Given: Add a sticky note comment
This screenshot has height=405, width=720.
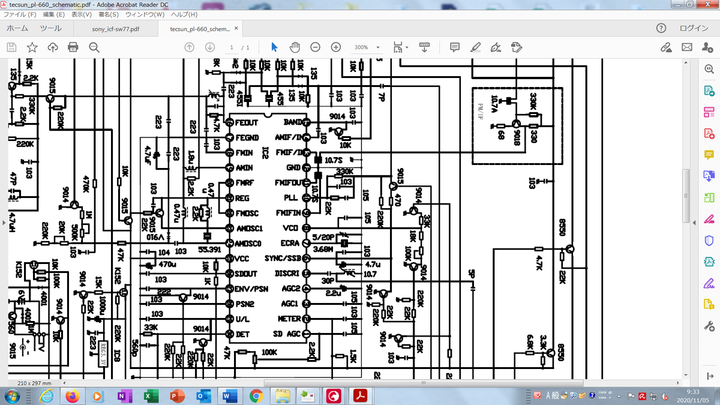Looking at the screenshot, I should 454,47.
